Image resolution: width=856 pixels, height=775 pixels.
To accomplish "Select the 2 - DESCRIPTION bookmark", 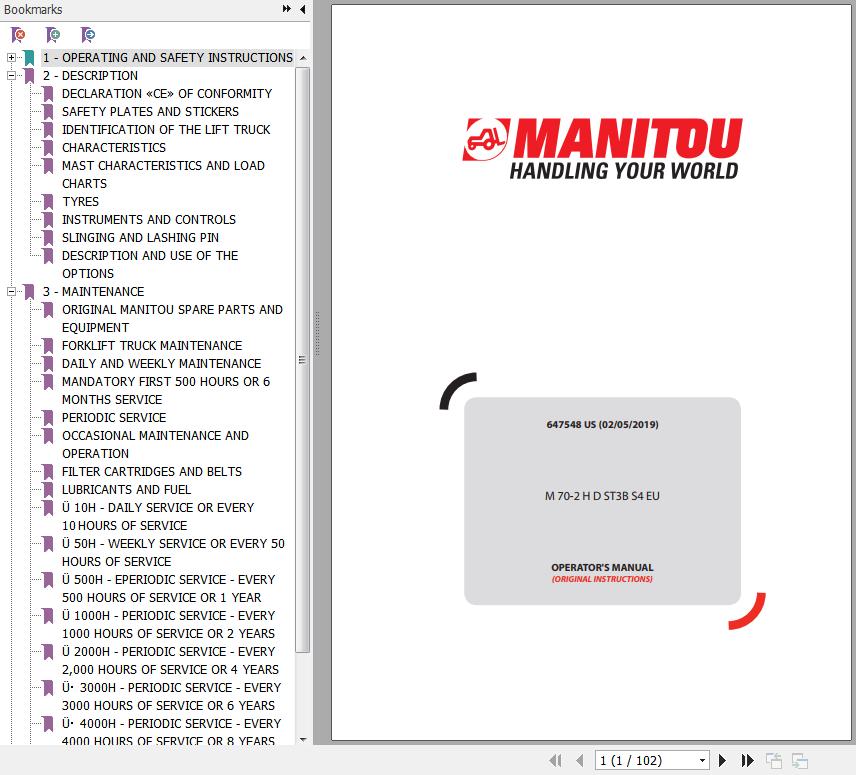I will click(90, 75).
